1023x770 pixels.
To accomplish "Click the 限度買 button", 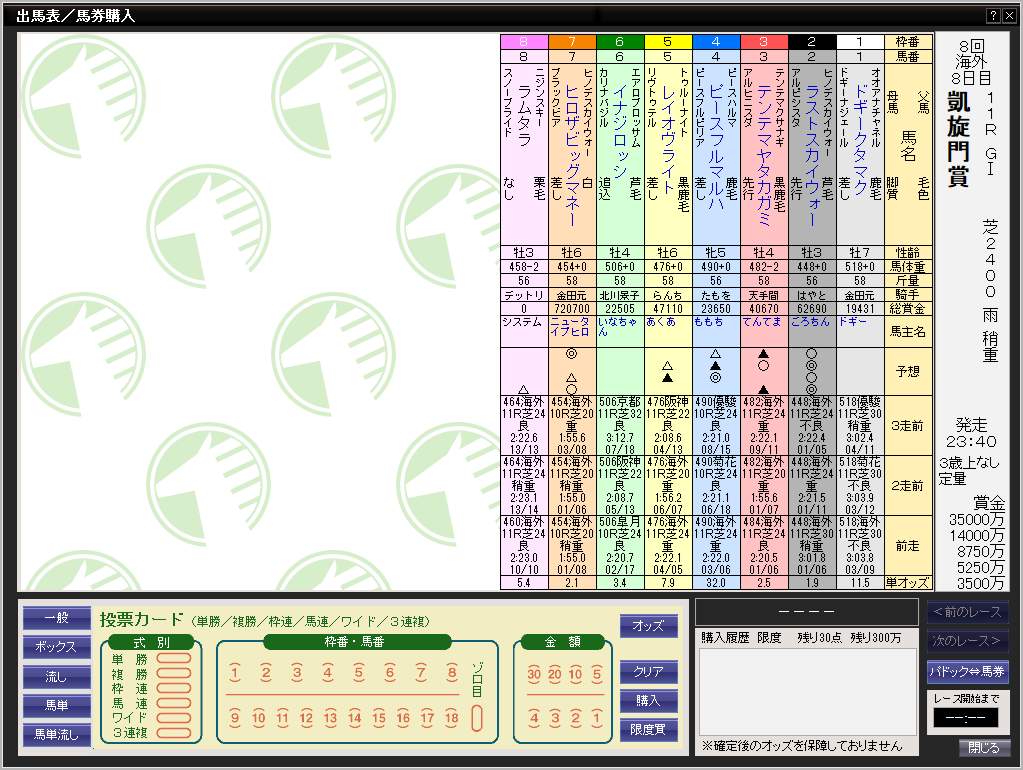I will 648,730.
